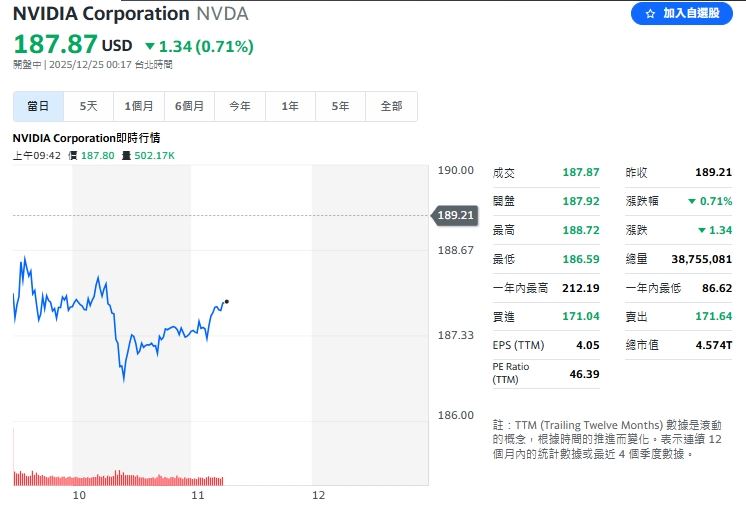Open the 6個月 chart tab

pos(189,106)
